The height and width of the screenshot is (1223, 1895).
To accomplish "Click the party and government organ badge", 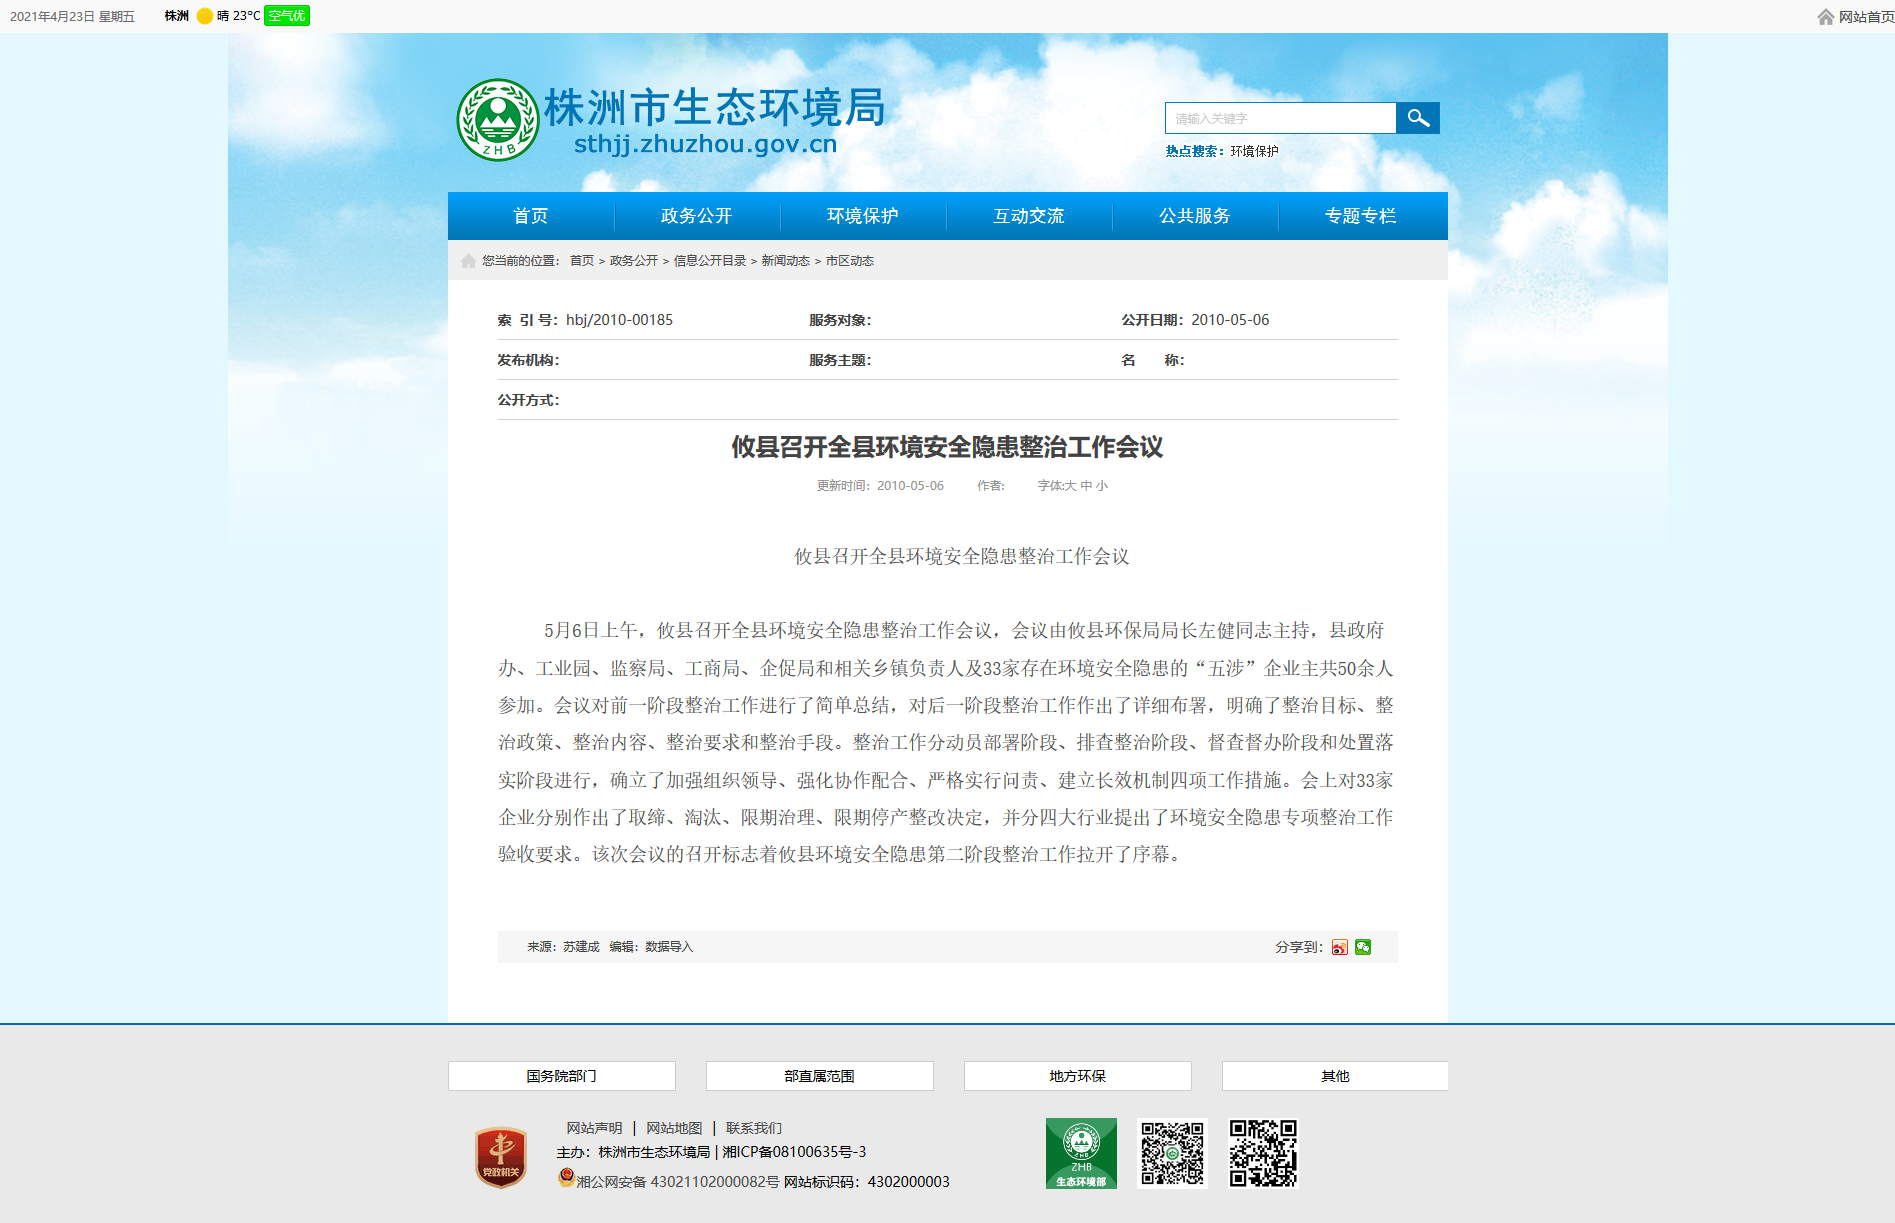I will [501, 1158].
